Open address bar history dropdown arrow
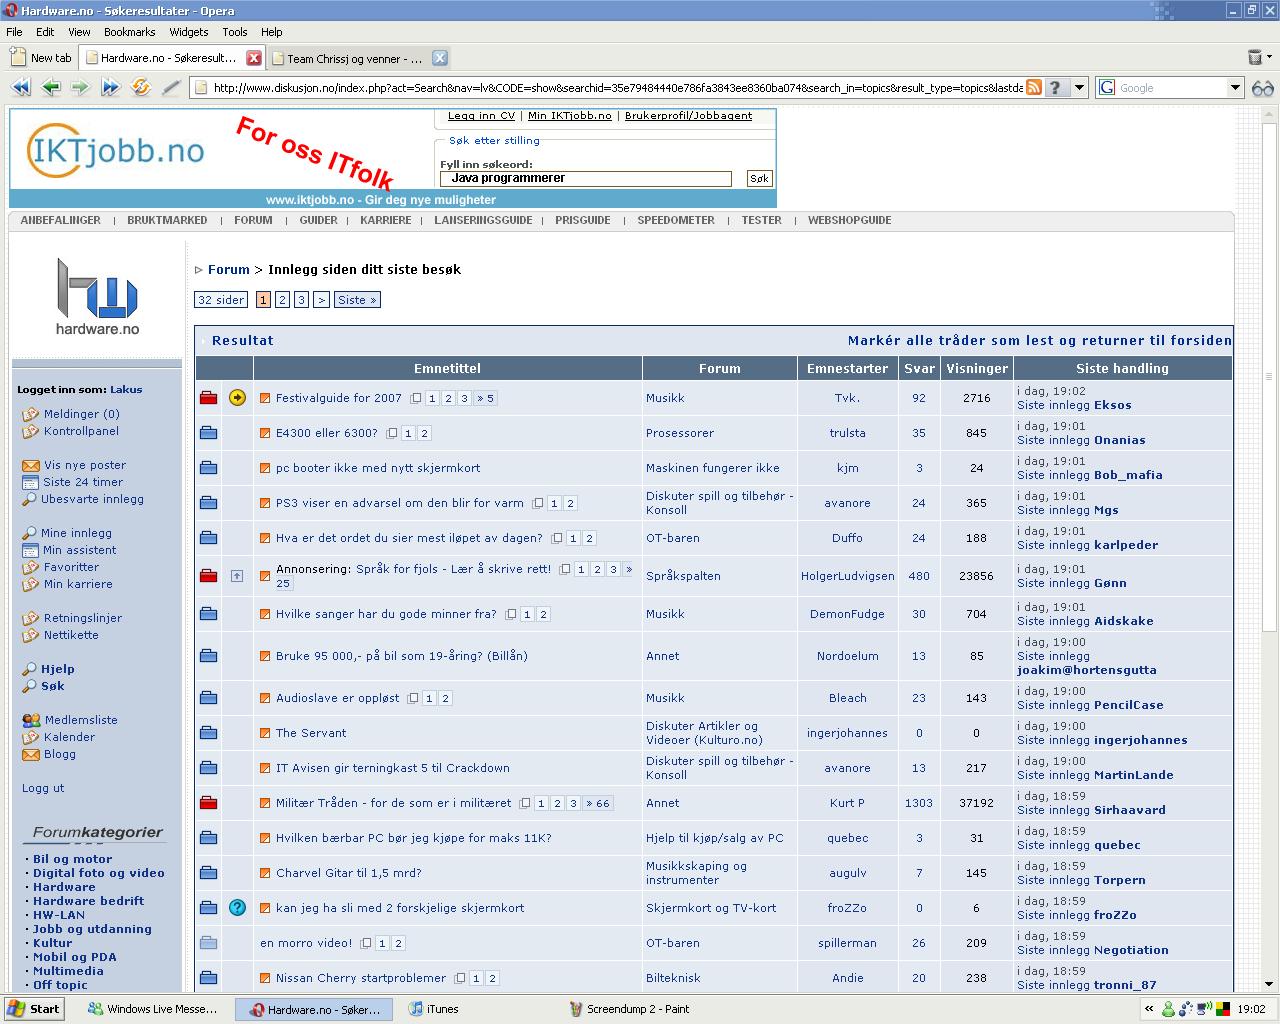1280x1024 pixels. (x=1079, y=88)
